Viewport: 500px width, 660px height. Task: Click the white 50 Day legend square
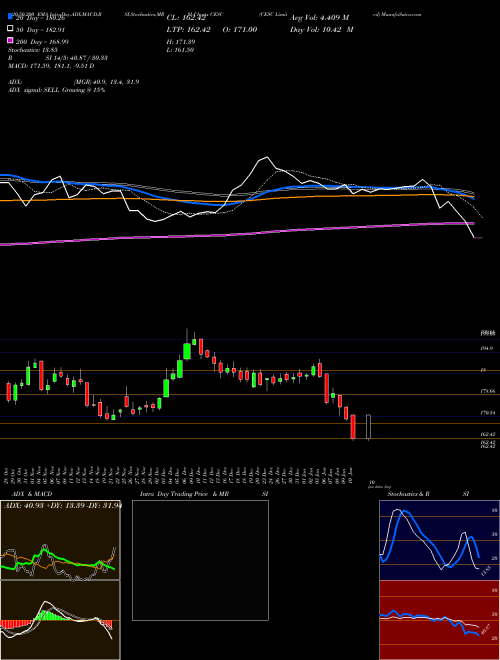[x=10, y=29]
